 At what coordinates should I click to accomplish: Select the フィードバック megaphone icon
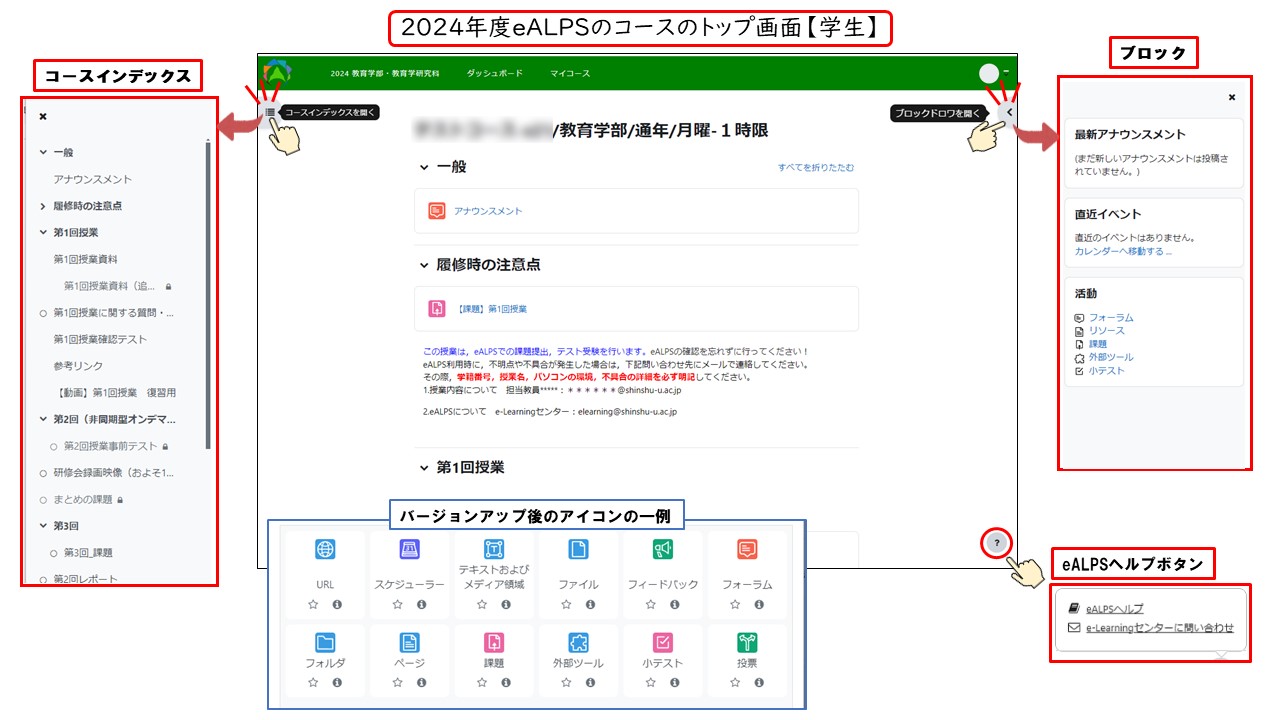[x=663, y=549]
